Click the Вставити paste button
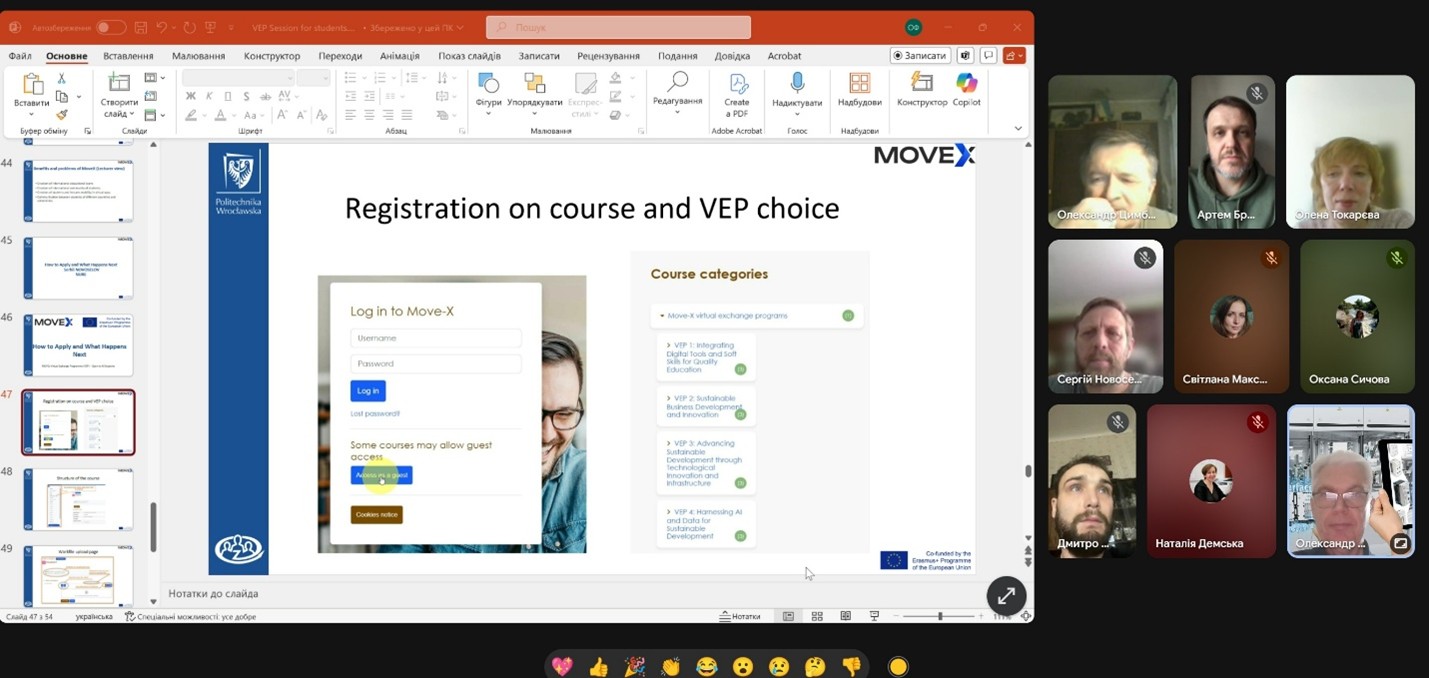 (32, 92)
